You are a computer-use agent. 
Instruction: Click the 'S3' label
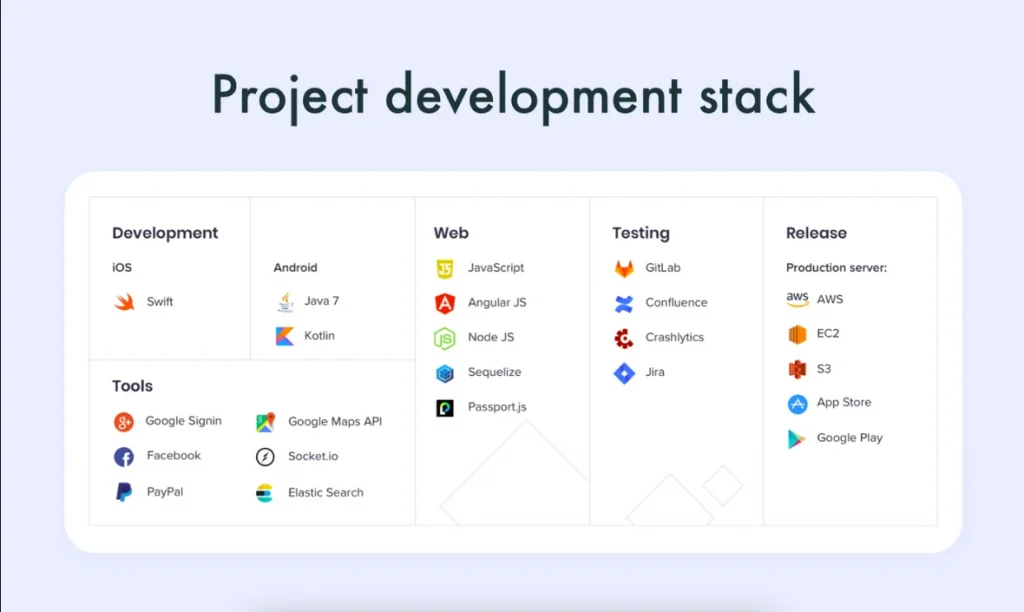tap(824, 369)
